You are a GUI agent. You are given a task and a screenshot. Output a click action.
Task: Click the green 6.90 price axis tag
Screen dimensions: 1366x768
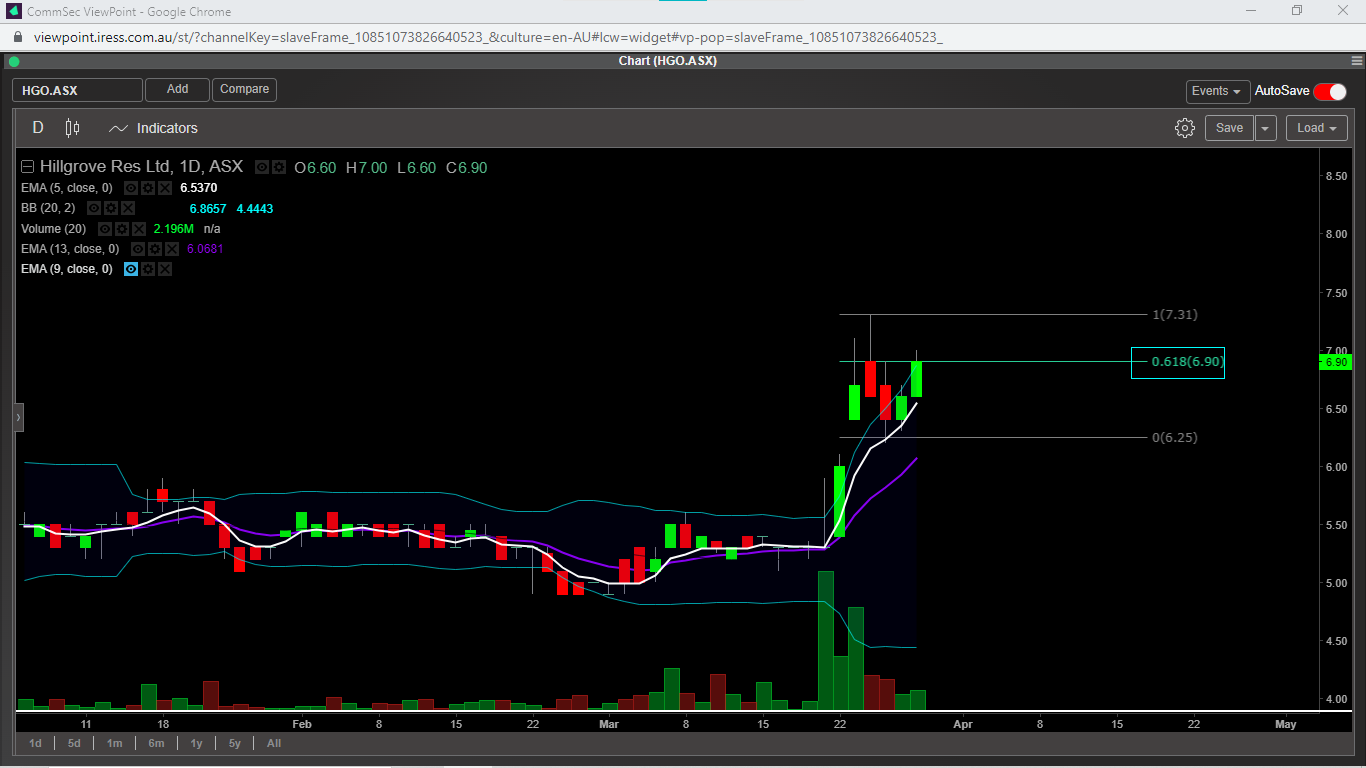click(1337, 362)
